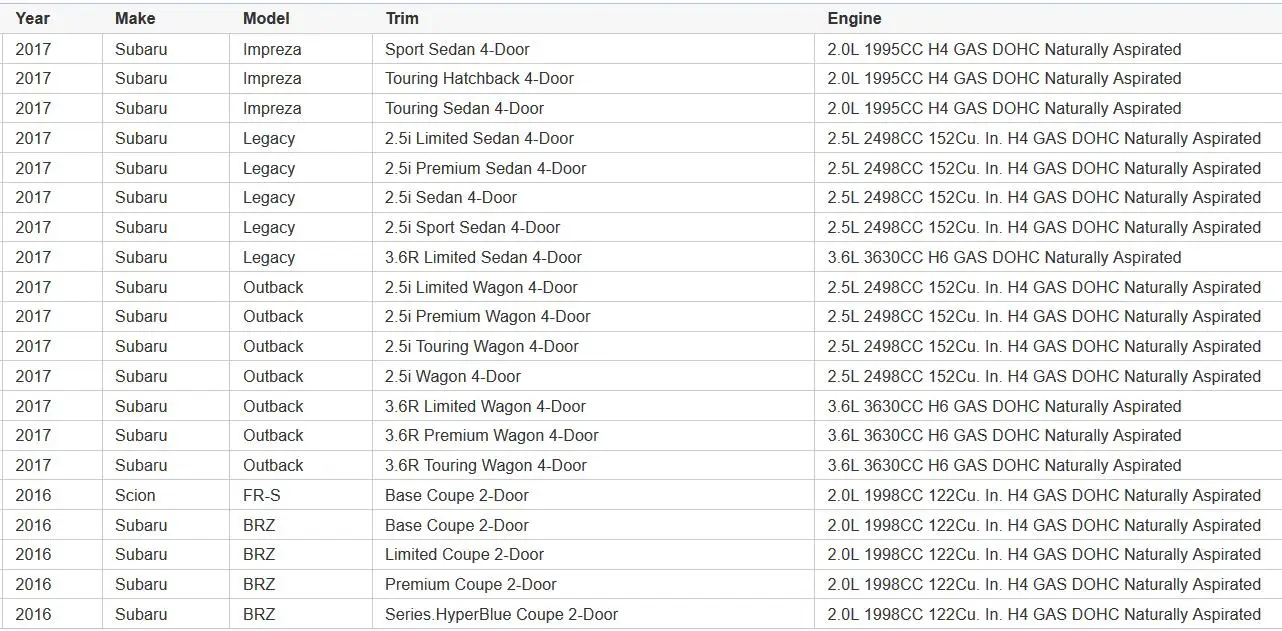Click the Scion make cell

(165, 495)
